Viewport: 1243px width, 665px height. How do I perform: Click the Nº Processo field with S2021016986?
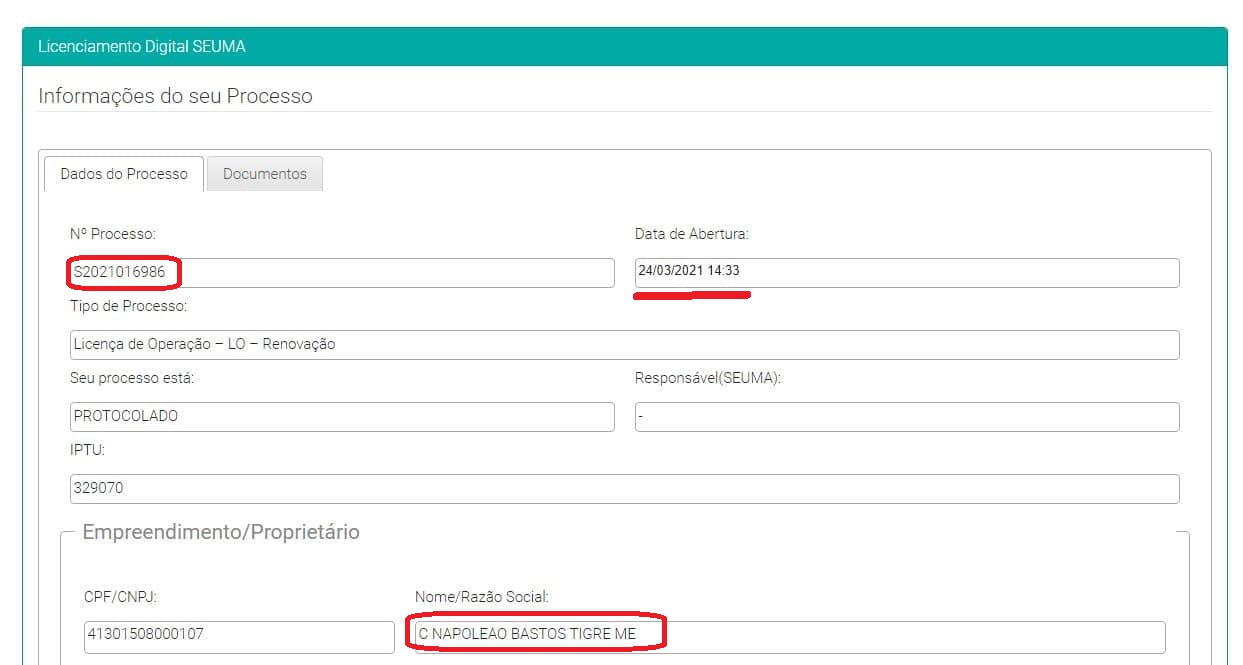[x=340, y=273]
